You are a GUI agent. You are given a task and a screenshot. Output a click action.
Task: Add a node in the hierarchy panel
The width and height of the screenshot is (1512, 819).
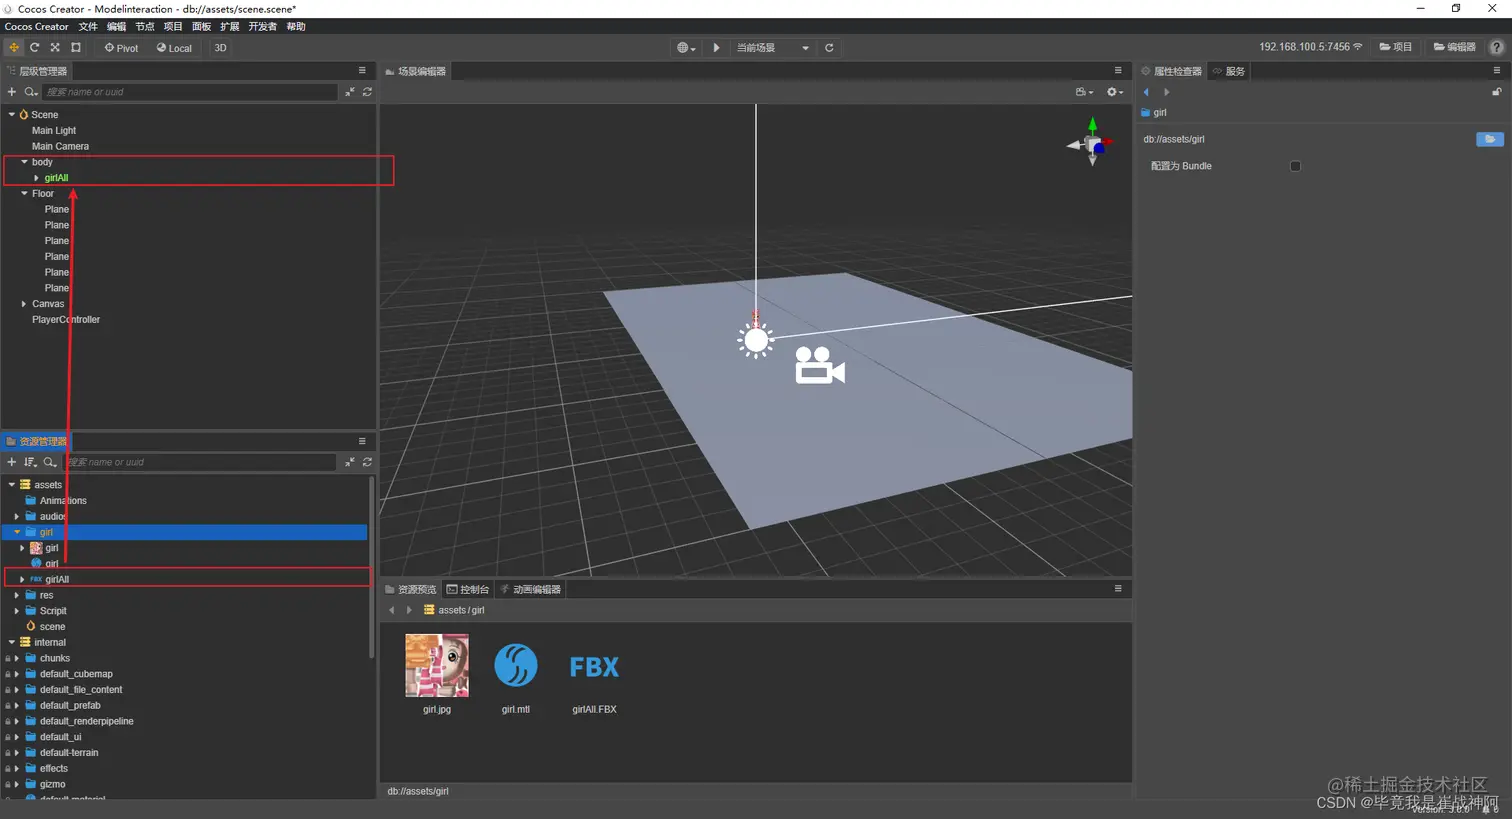point(12,92)
